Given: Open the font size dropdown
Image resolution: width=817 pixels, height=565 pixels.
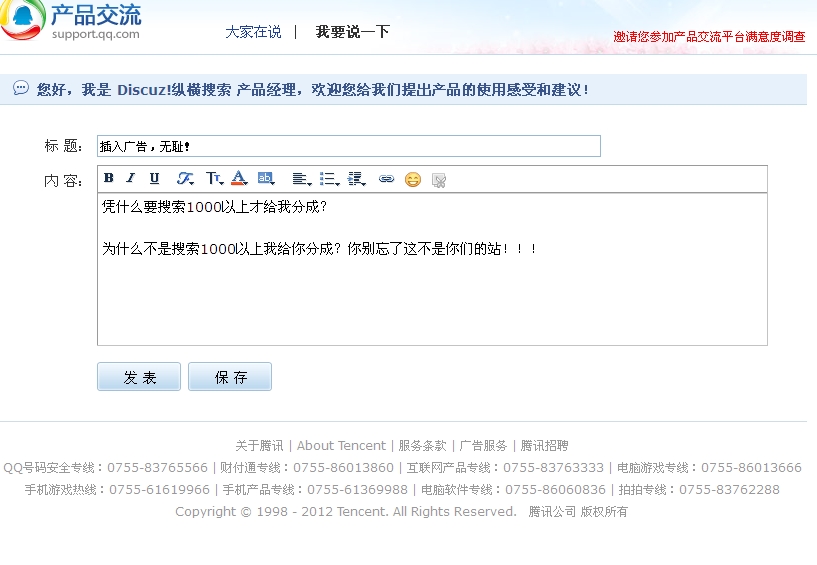Looking at the screenshot, I should (x=214, y=179).
